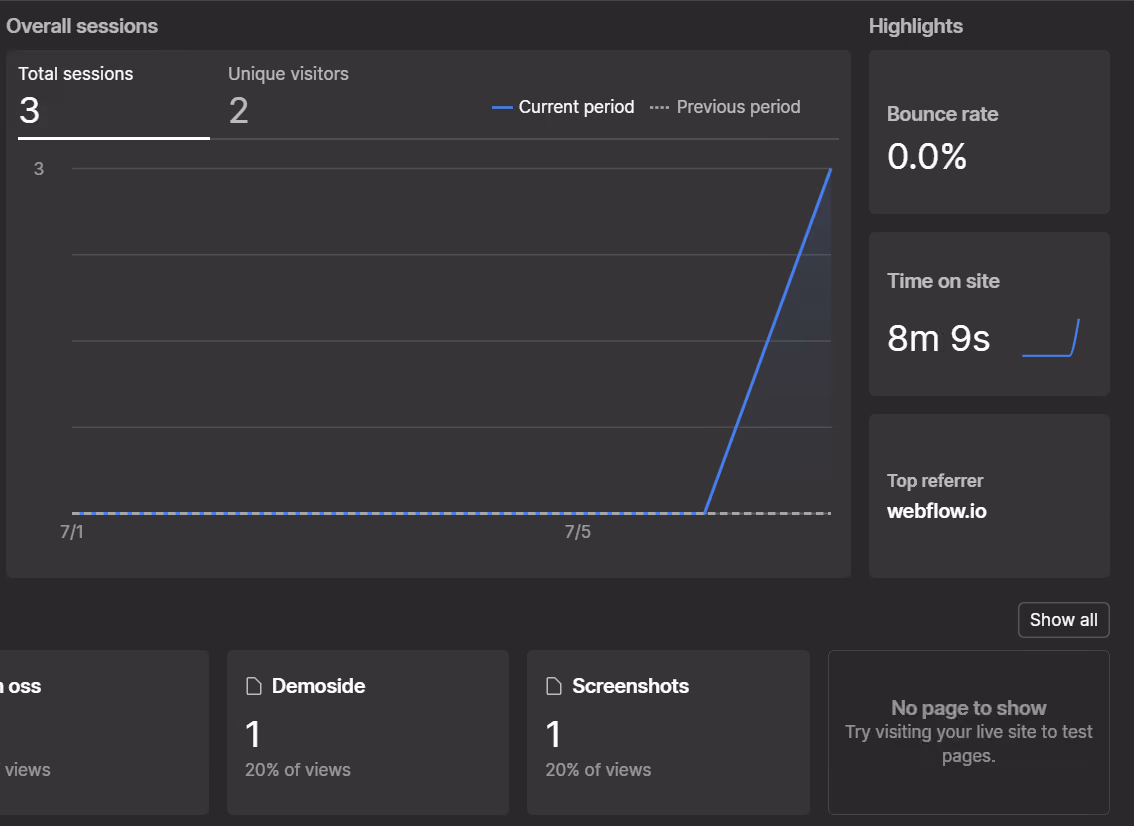Viewport: 1134px width, 826px height.
Task: Click the Highlights heading
Action: pyautogui.click(x=916, y=26)
